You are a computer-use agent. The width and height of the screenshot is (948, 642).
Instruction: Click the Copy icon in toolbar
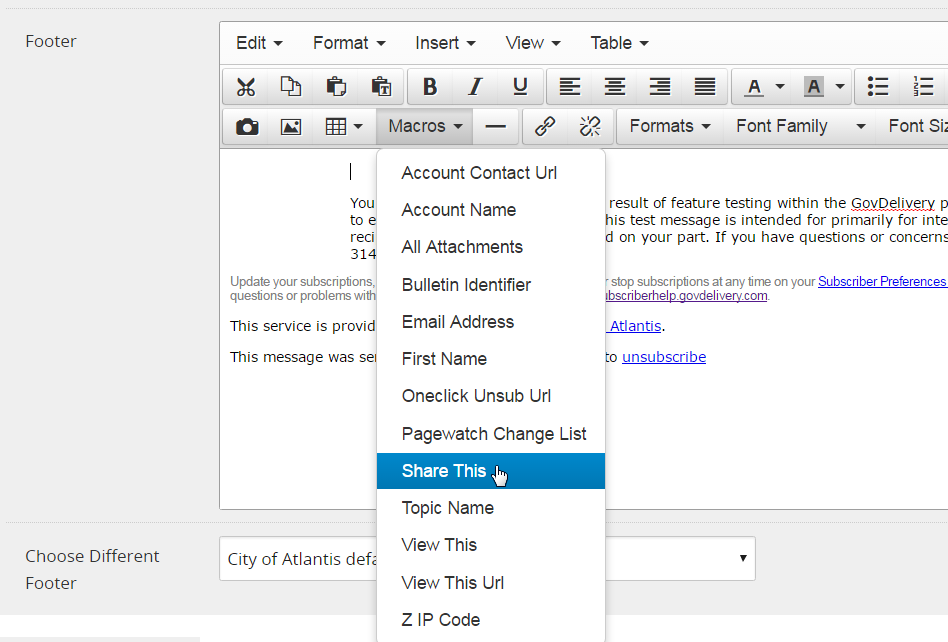291,87
